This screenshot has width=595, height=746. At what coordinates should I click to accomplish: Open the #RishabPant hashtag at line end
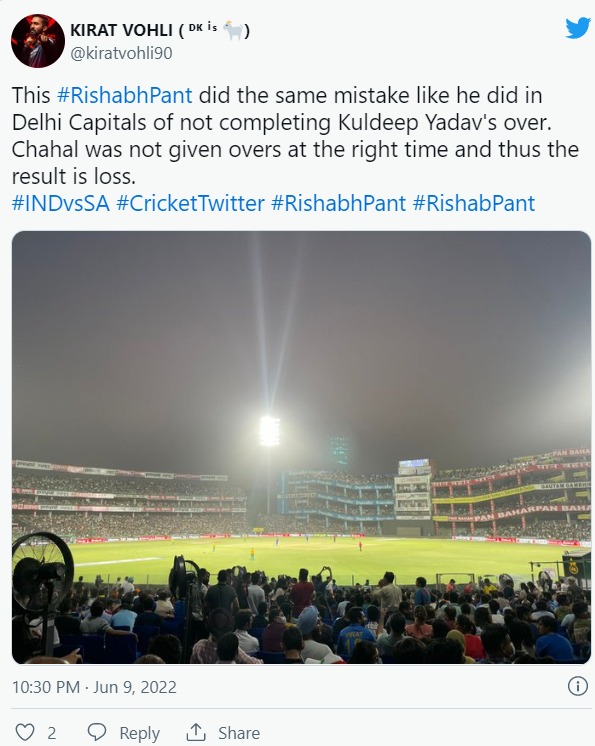[474, 204]
